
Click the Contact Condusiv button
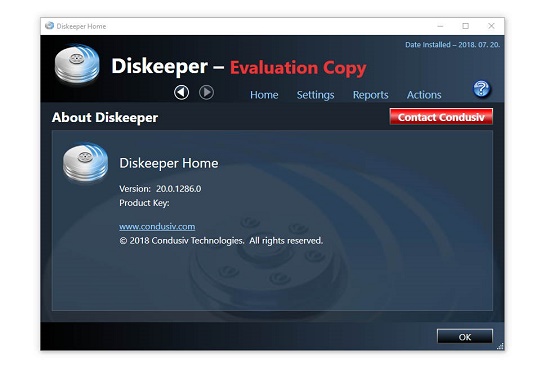(x=441, y=117)
